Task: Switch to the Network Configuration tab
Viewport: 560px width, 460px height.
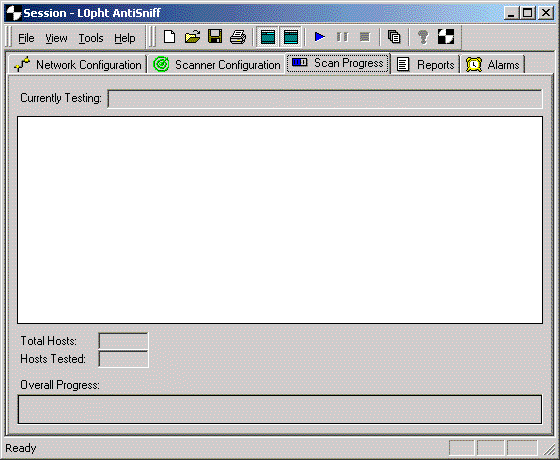Action: pyautogui.click(x=78, y=65)
